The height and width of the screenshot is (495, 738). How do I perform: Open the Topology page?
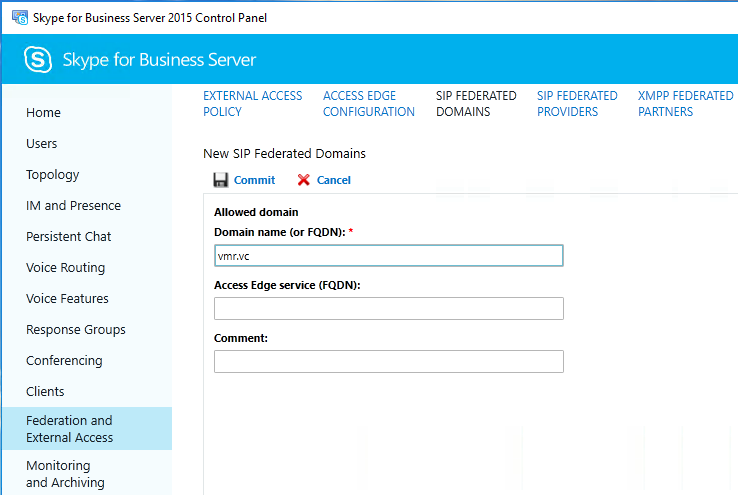(52, 175)
